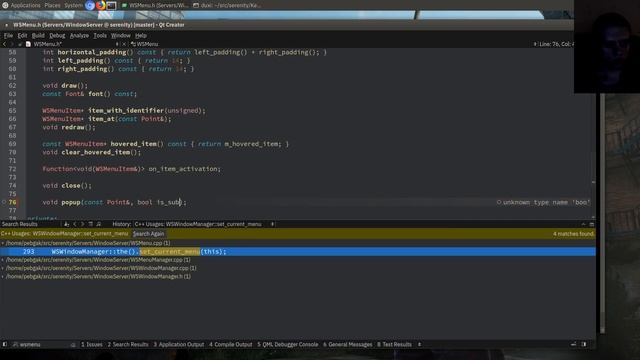The height and width of the screenshot is (360, 640).
Task: Open the Window menu
Action: (121, 36)
